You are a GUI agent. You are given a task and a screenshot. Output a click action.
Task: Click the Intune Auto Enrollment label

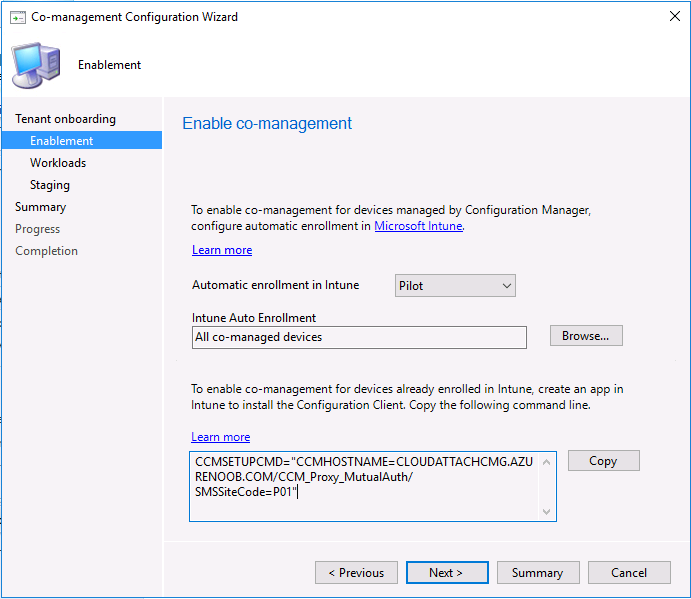[254, 318]
